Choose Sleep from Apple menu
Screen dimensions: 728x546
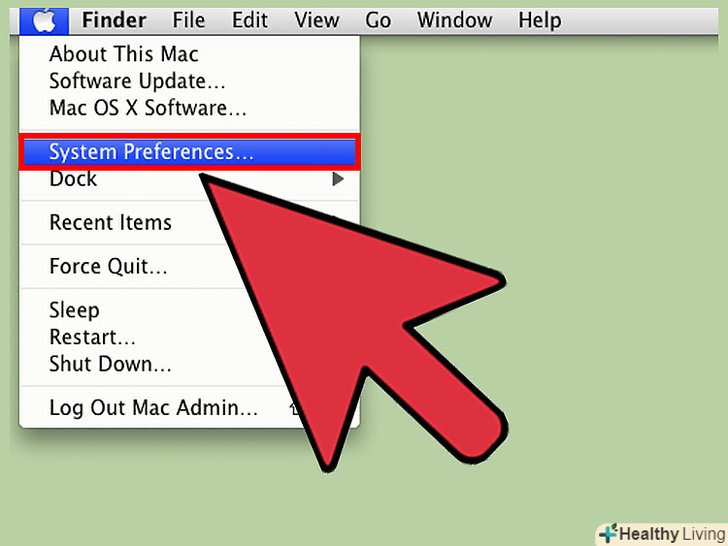(74, 310)
